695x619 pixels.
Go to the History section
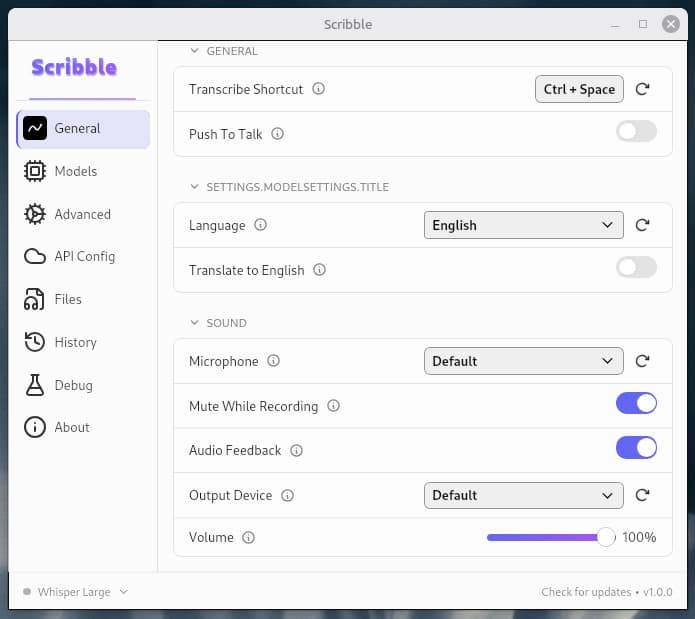click(x=75, y=342)
